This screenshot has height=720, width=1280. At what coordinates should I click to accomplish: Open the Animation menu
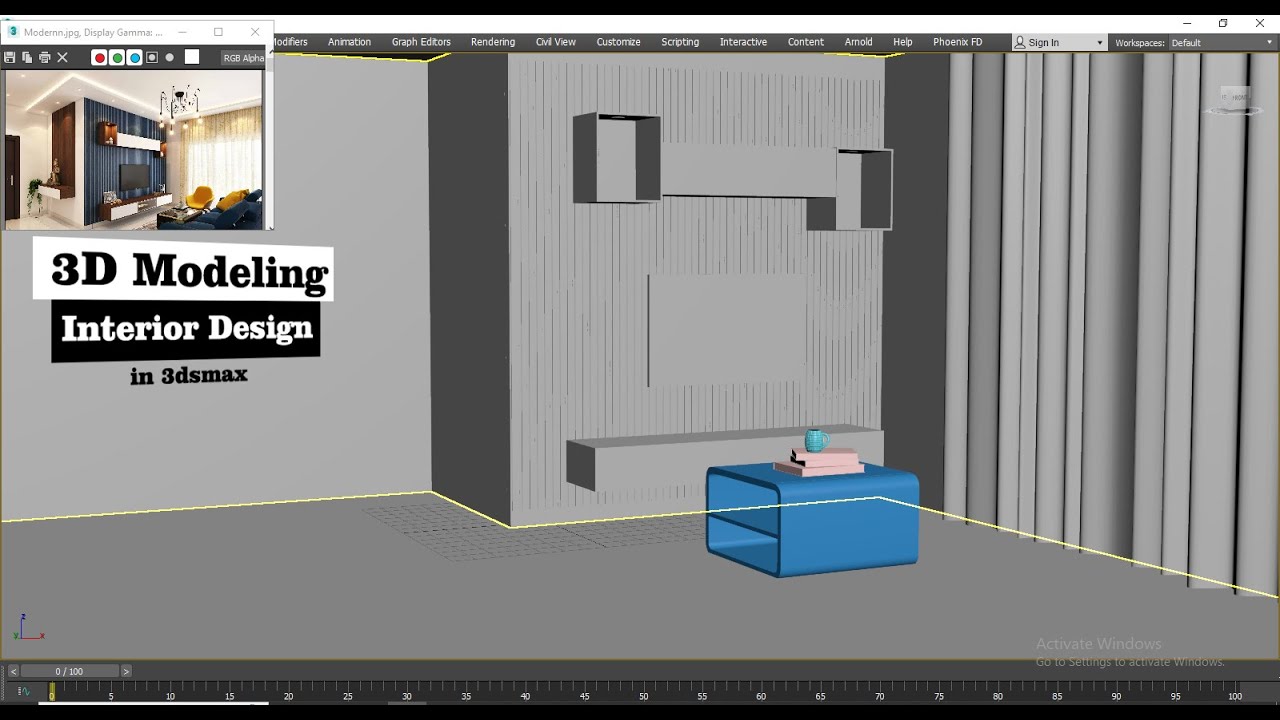click(349, 42)
